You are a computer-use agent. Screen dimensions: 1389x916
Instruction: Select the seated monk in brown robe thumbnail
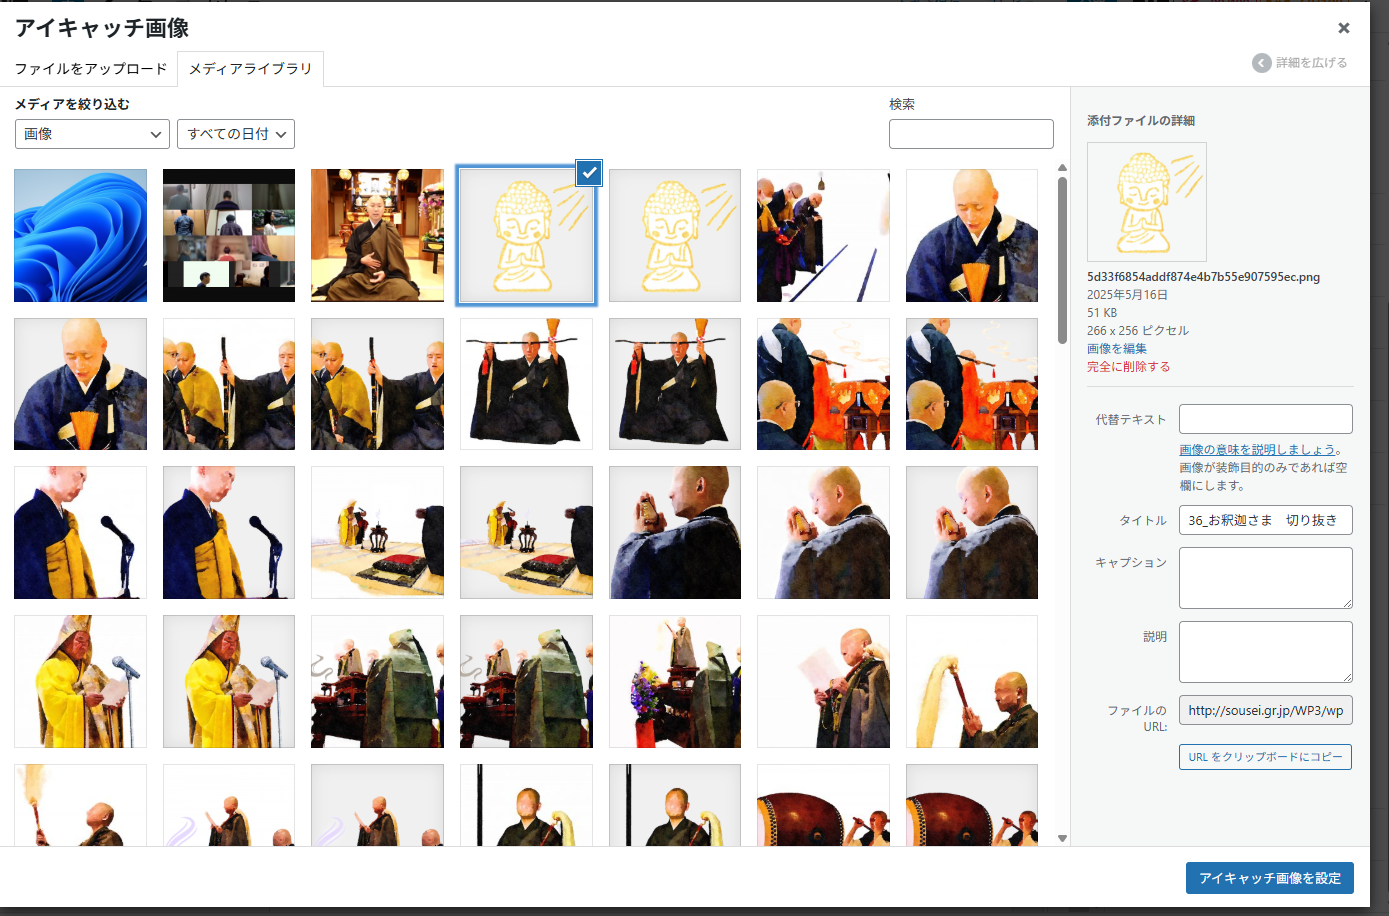[x=377, y=235]
